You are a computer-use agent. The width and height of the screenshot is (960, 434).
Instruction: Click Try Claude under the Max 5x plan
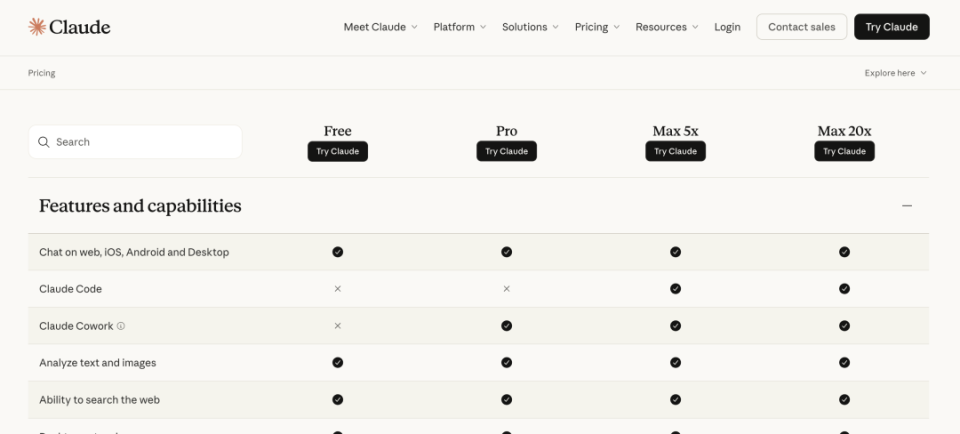[675, 151]
